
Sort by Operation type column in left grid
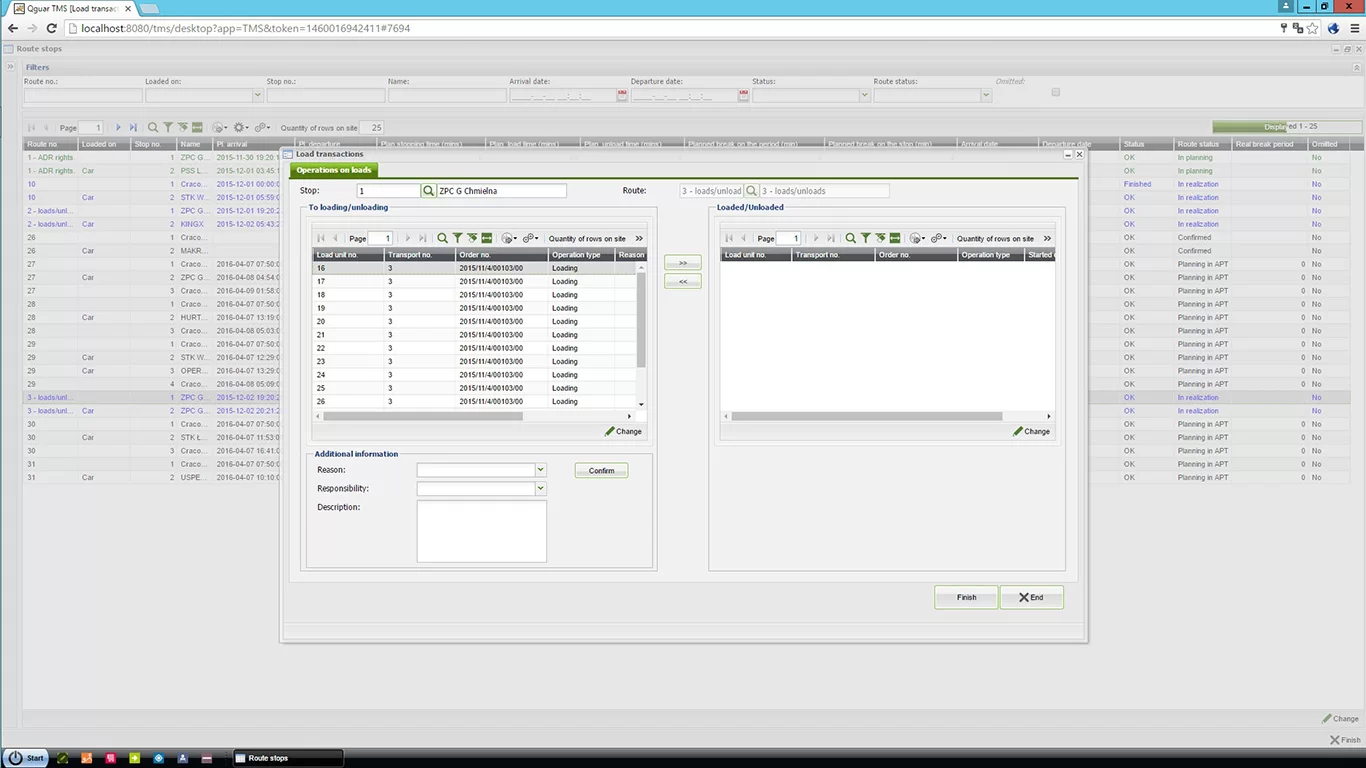pyautogui.click(x=581, y=255)
